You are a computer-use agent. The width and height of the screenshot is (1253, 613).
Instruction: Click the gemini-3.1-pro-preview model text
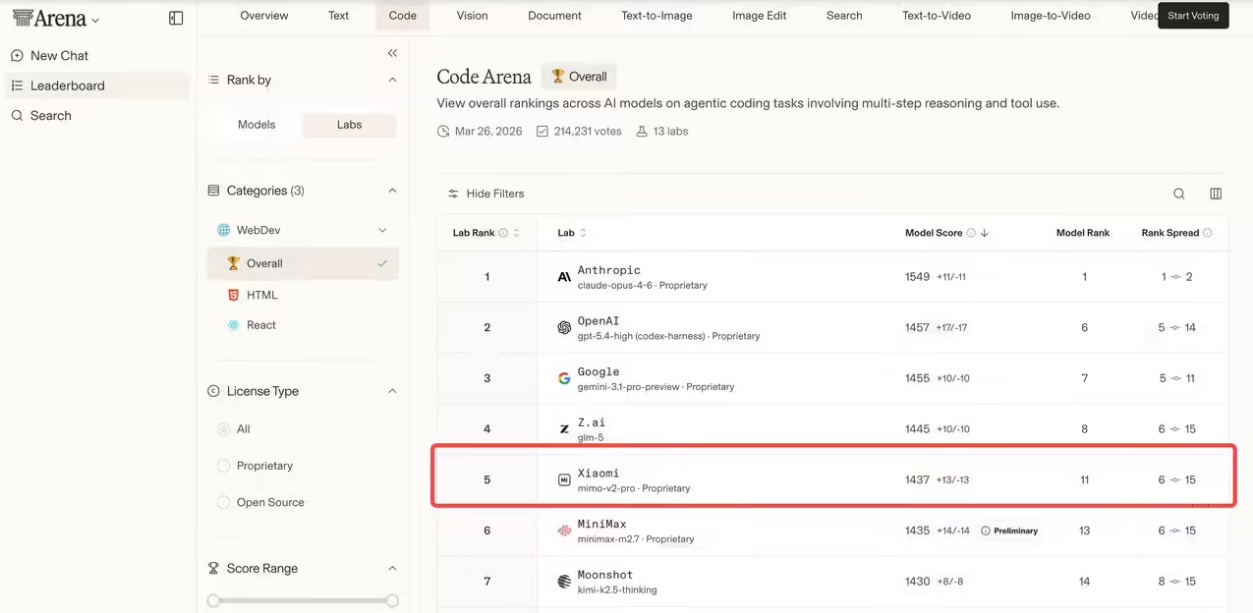point(630,387)
